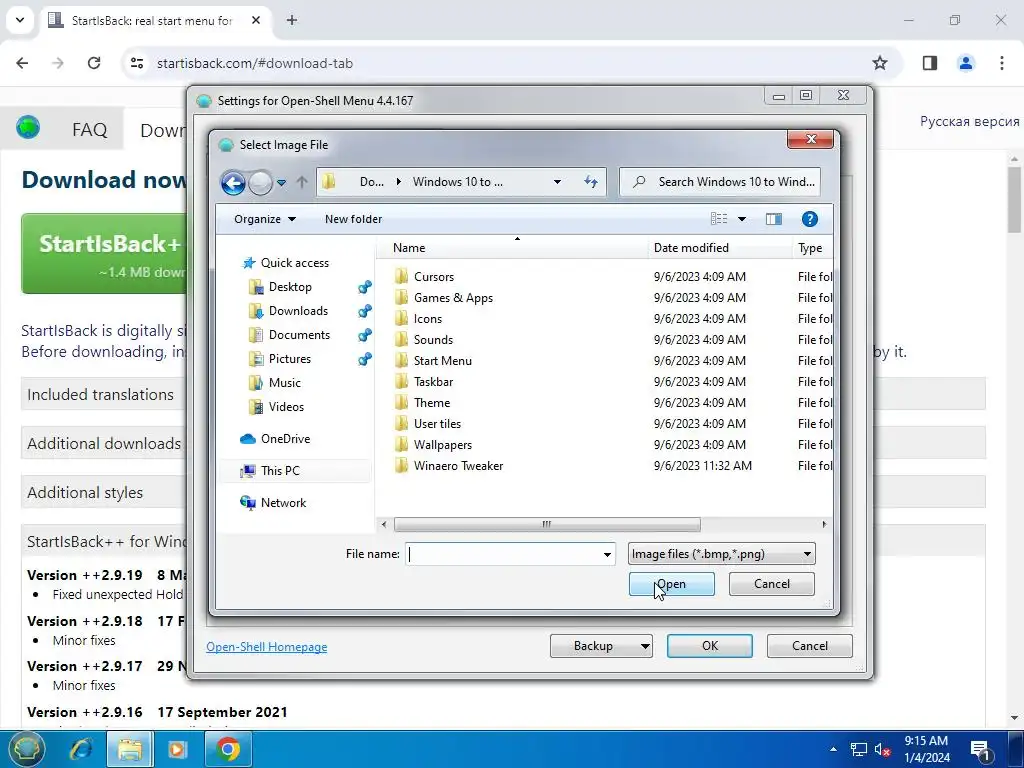Select Downloads in navigation pane

(298, 311)
